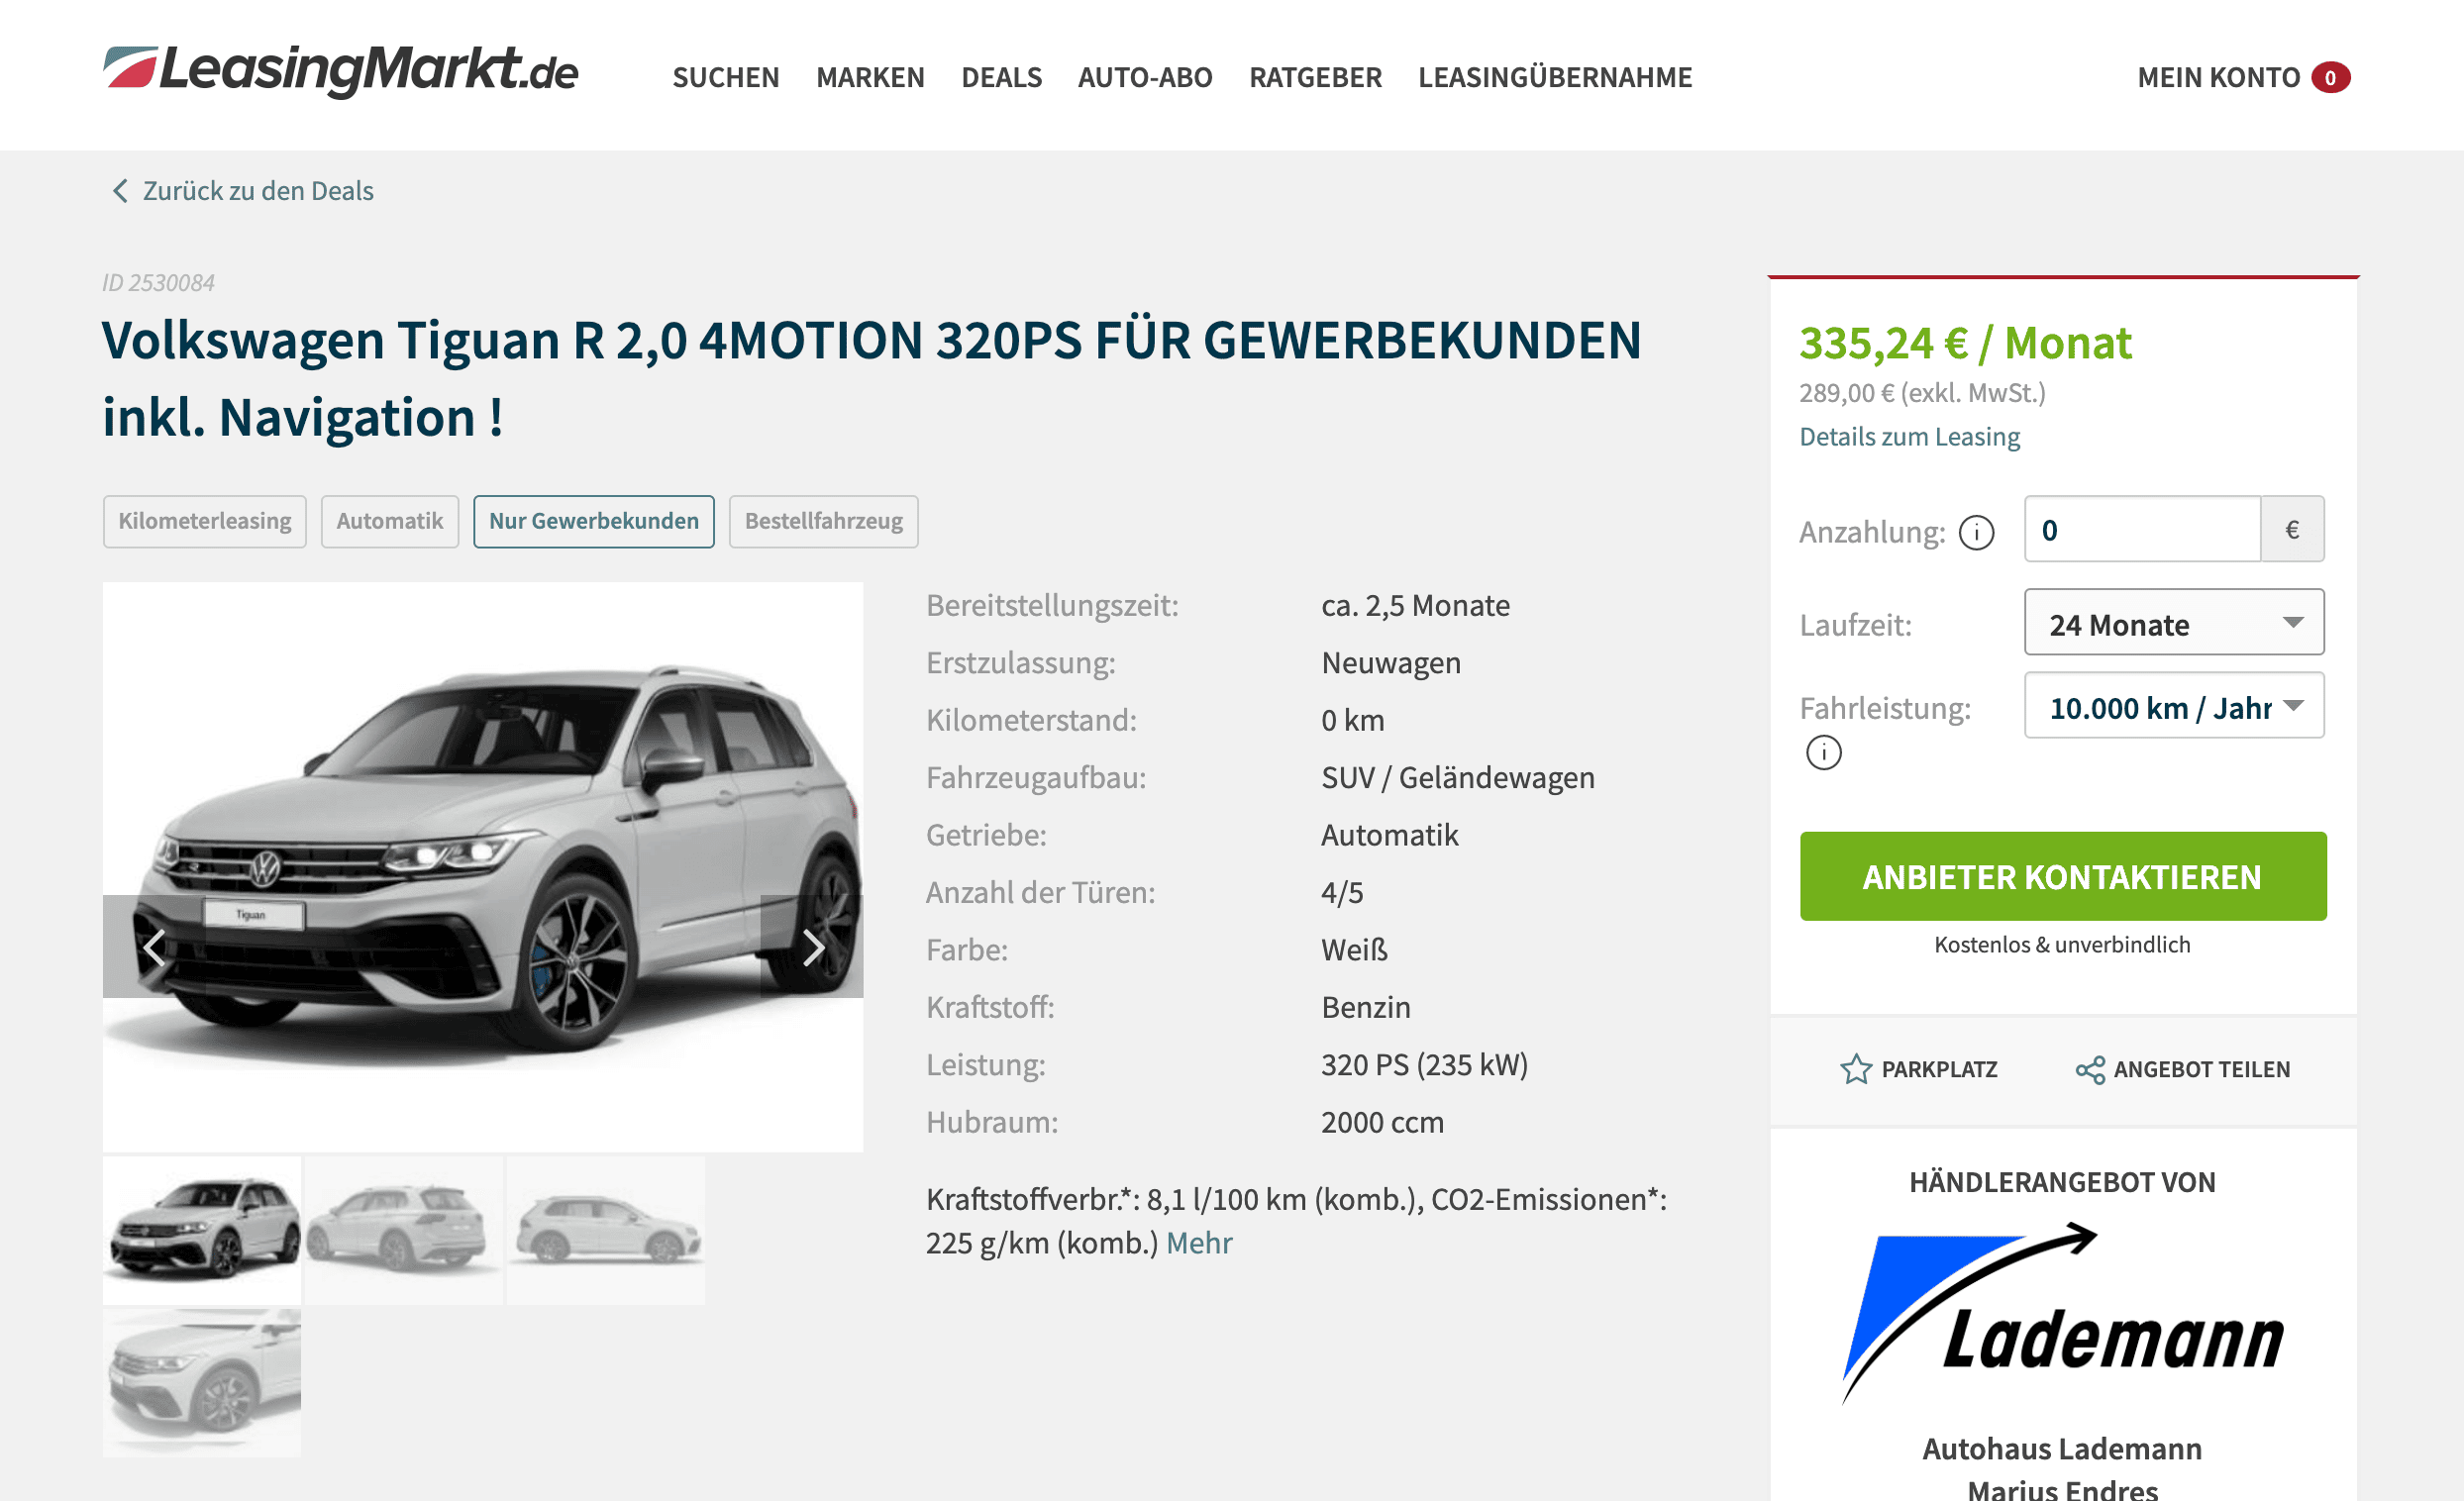Screen dimensions: 2464x1501
Task: Show the previous car image arrow
Action: click(154, 946)
